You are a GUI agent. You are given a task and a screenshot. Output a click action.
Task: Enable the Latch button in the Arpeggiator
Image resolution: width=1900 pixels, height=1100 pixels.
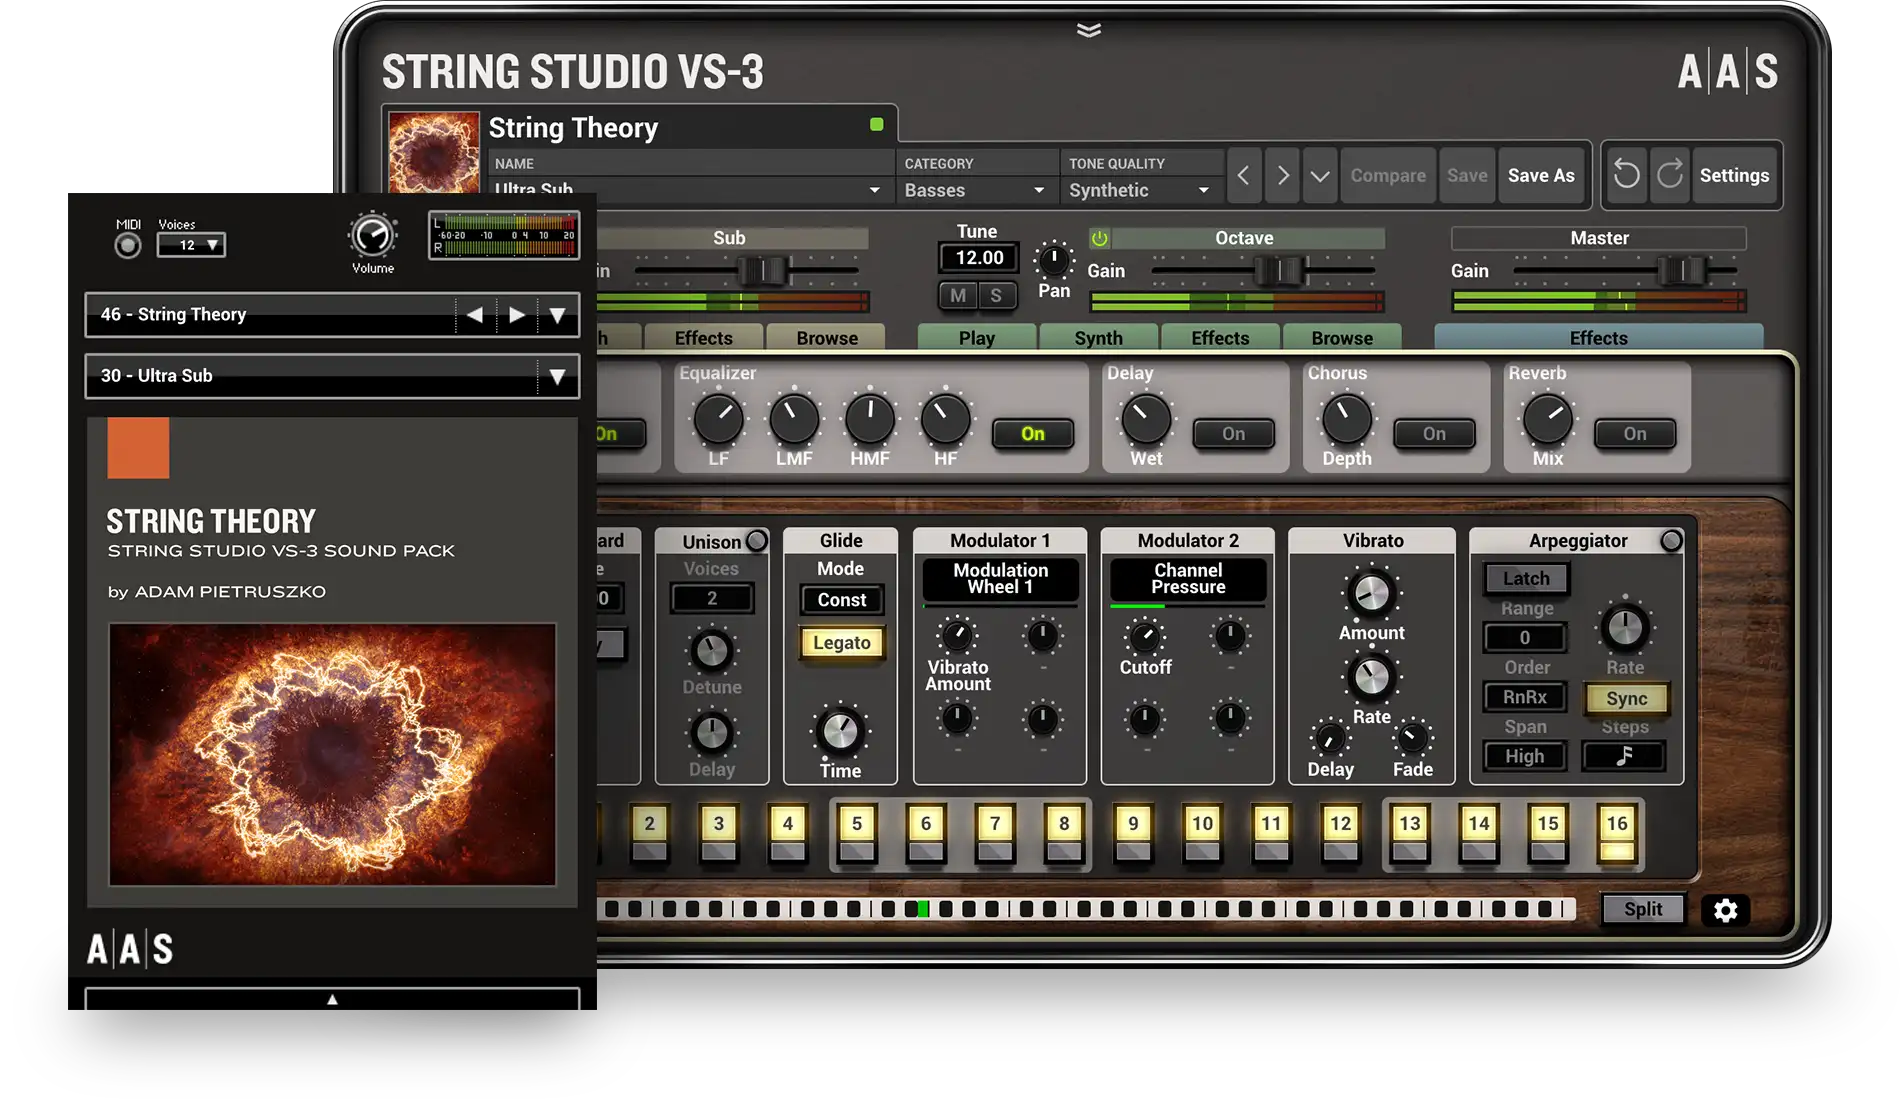[x=1525, y=578]
